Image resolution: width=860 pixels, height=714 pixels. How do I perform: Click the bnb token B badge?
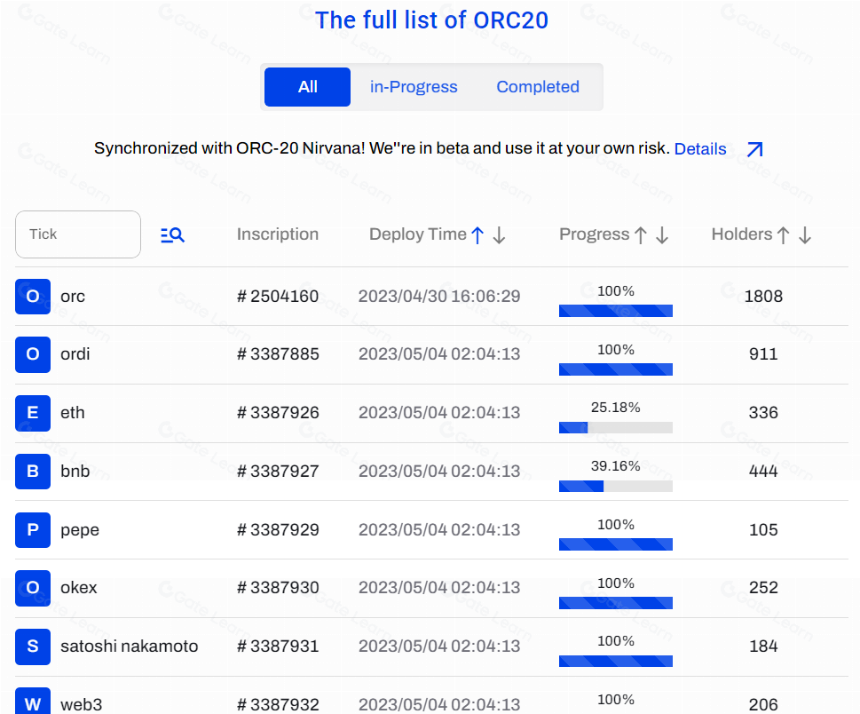point(33,471)
